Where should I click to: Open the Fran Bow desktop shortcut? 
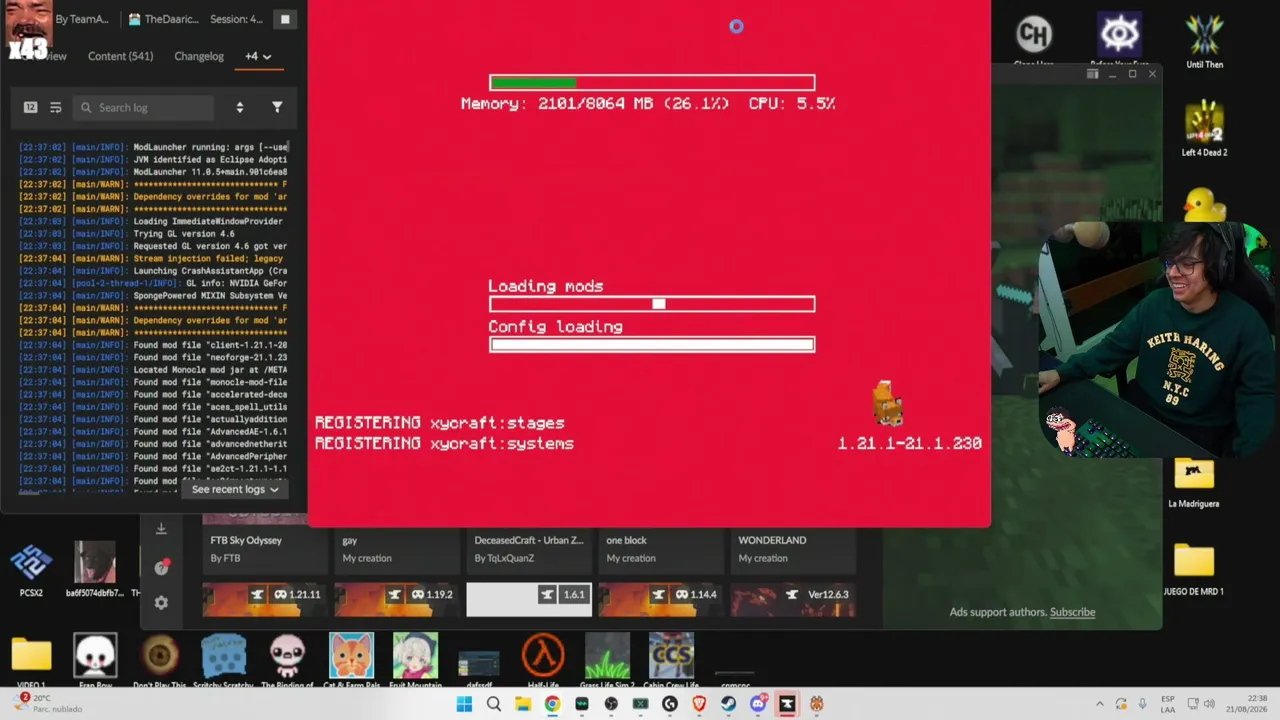95,660
